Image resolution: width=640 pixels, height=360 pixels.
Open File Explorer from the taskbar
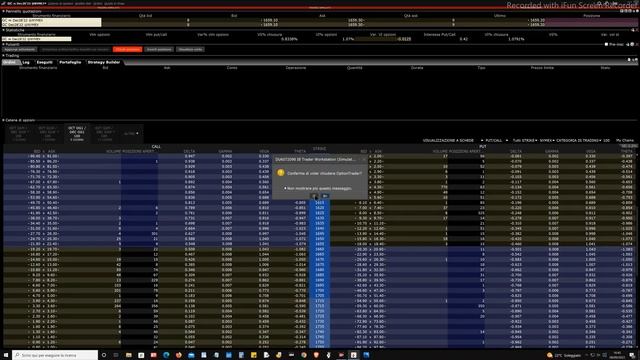click(x=129, y=355)
